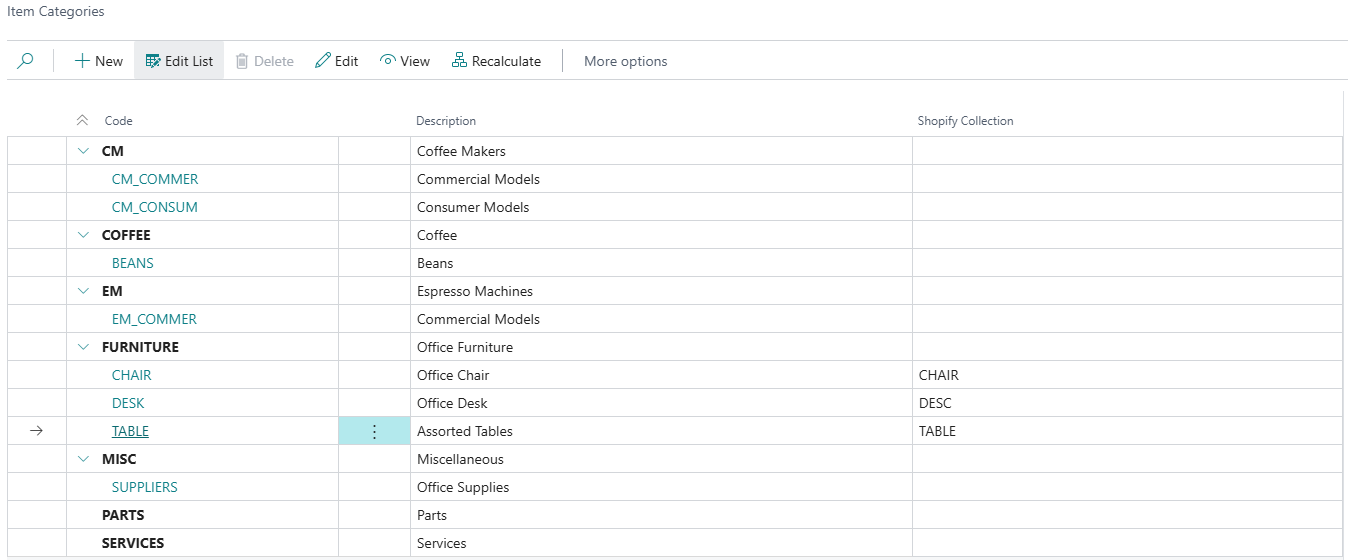Open TABLE row three-dot actions menu
This screenshot has height=560, width=1348.
(374, 431)
